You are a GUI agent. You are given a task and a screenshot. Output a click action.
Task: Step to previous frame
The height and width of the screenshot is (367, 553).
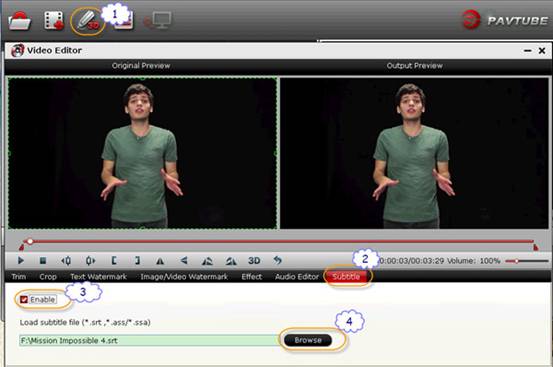tap(66, 261)
